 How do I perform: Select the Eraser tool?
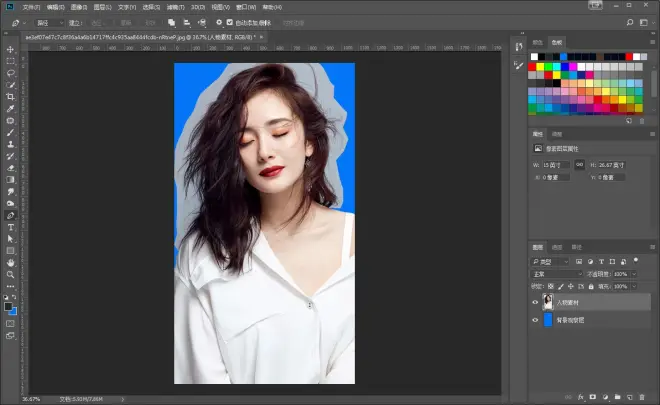[x=10, y=168]
